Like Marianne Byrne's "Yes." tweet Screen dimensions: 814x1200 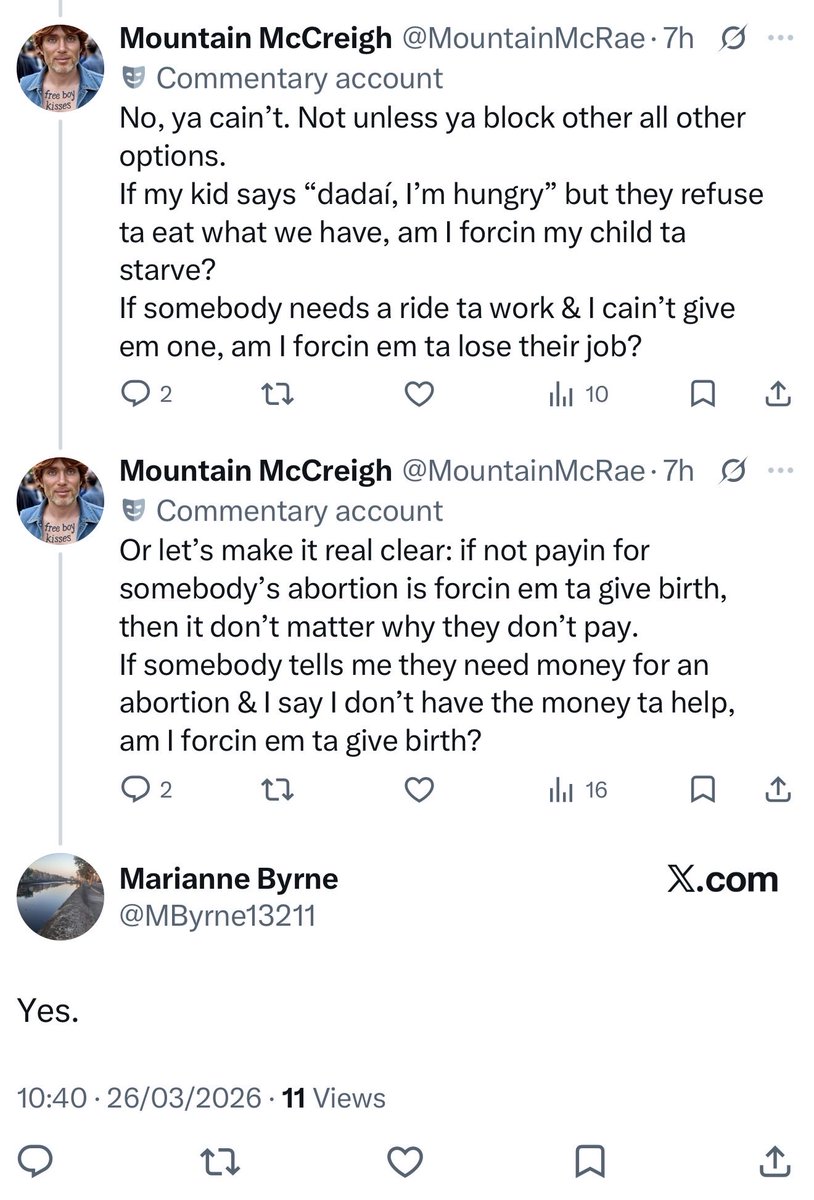(x=401, y=1162)
